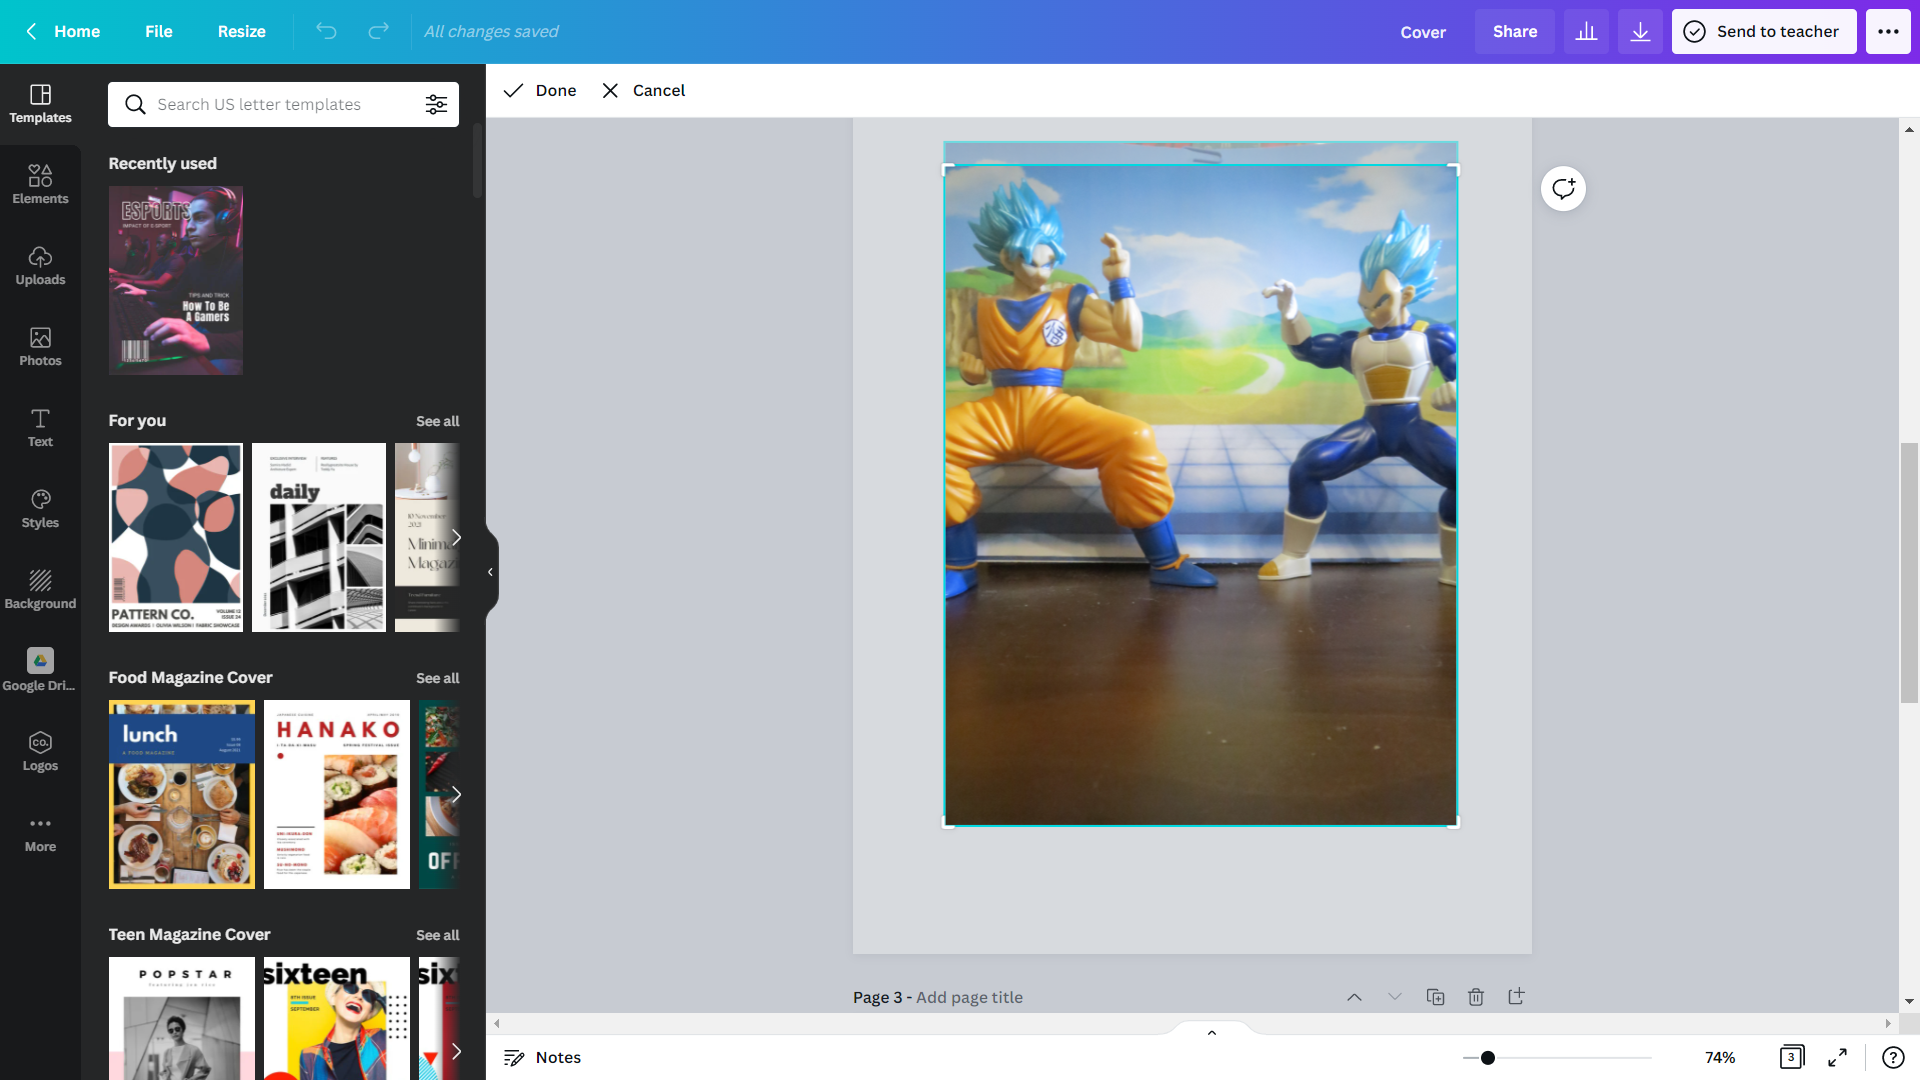Add a comment with the bubble icon
This screenshot has width=1920, height=1080.
[1563, 188]
